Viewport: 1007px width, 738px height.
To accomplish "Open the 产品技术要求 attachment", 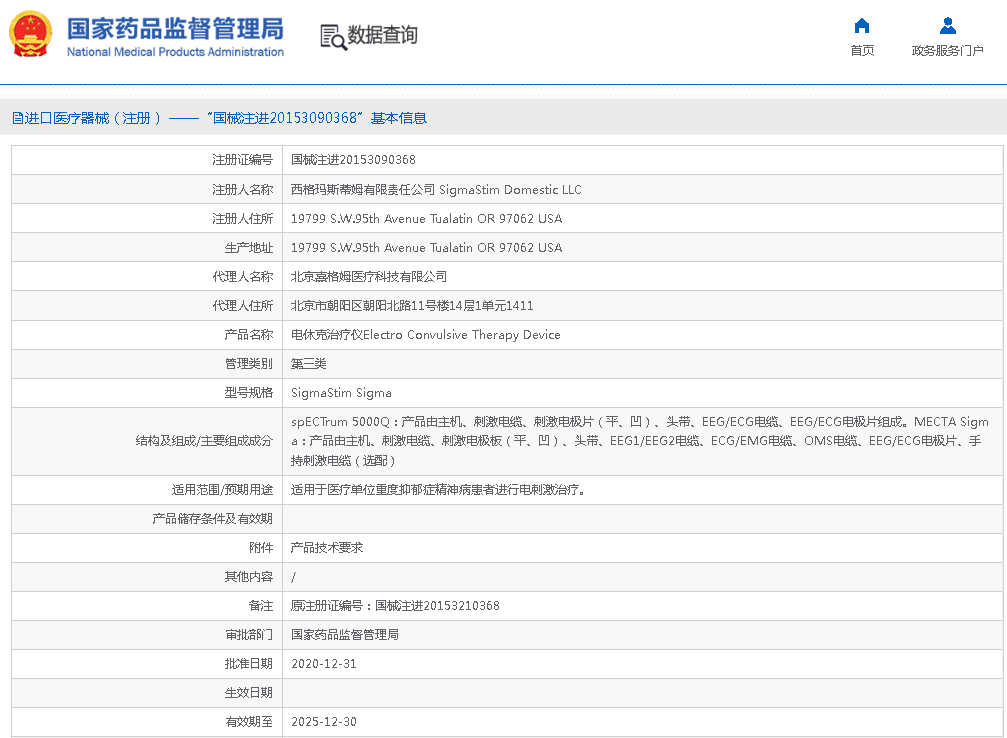I will pos(326,548).
